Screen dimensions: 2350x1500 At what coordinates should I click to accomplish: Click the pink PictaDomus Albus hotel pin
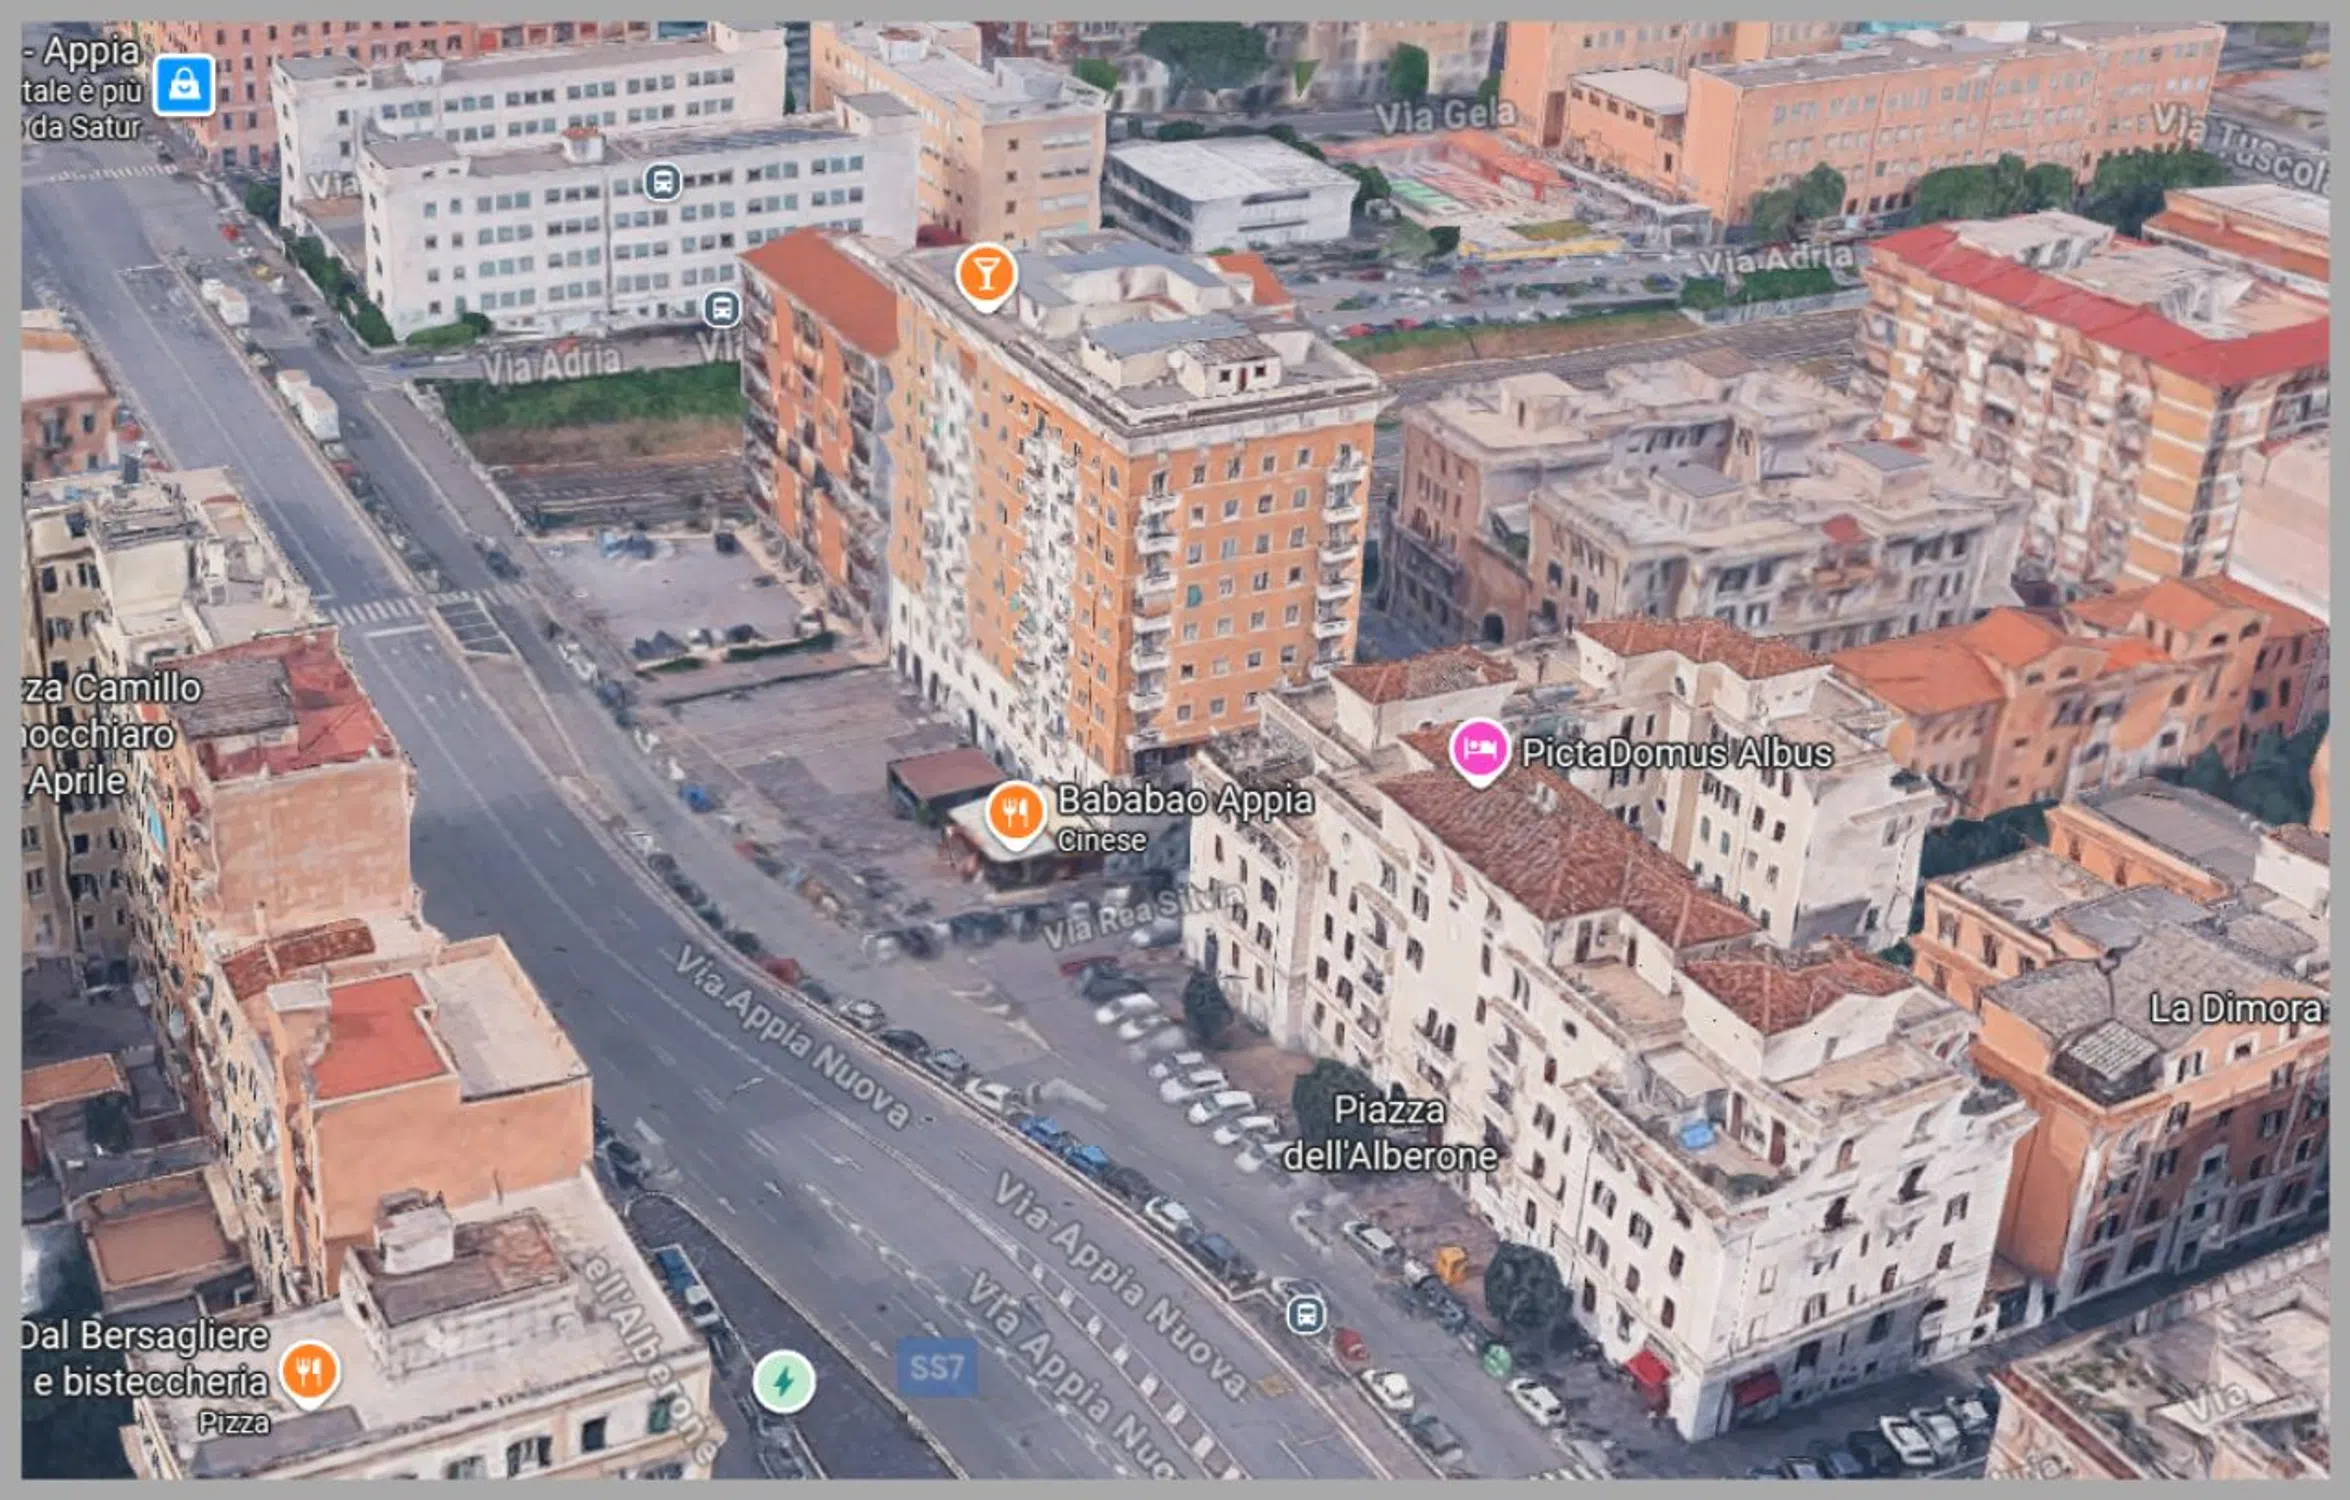[x=1479, y=751]
